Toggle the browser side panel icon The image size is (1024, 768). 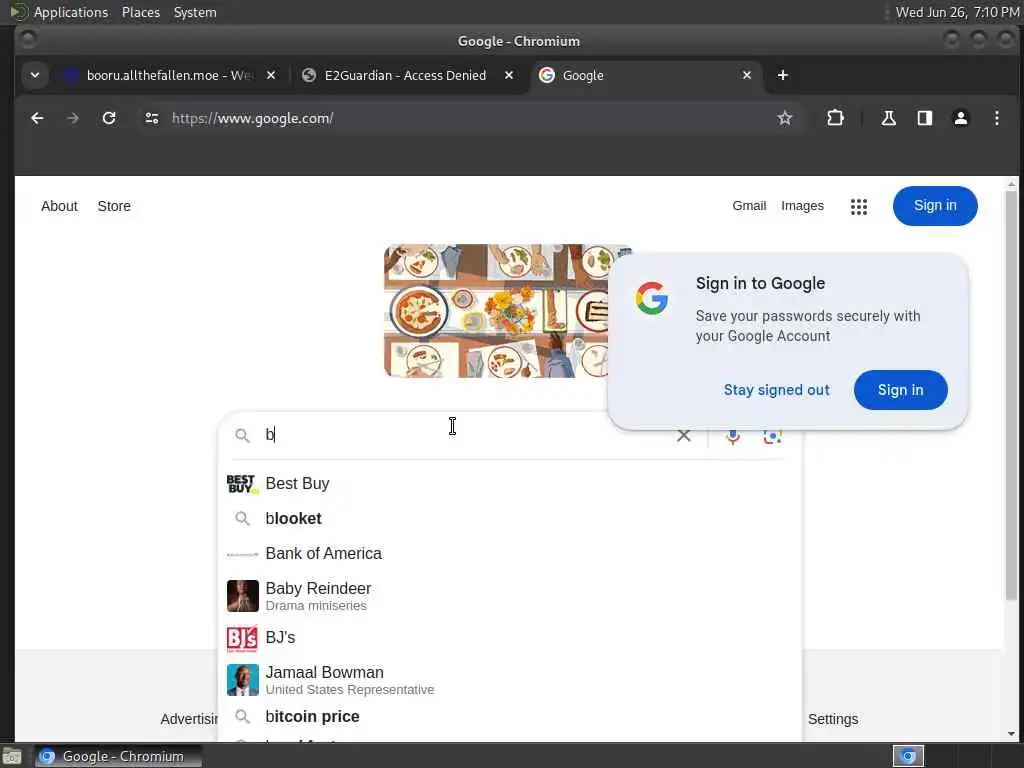click(924, 118)
